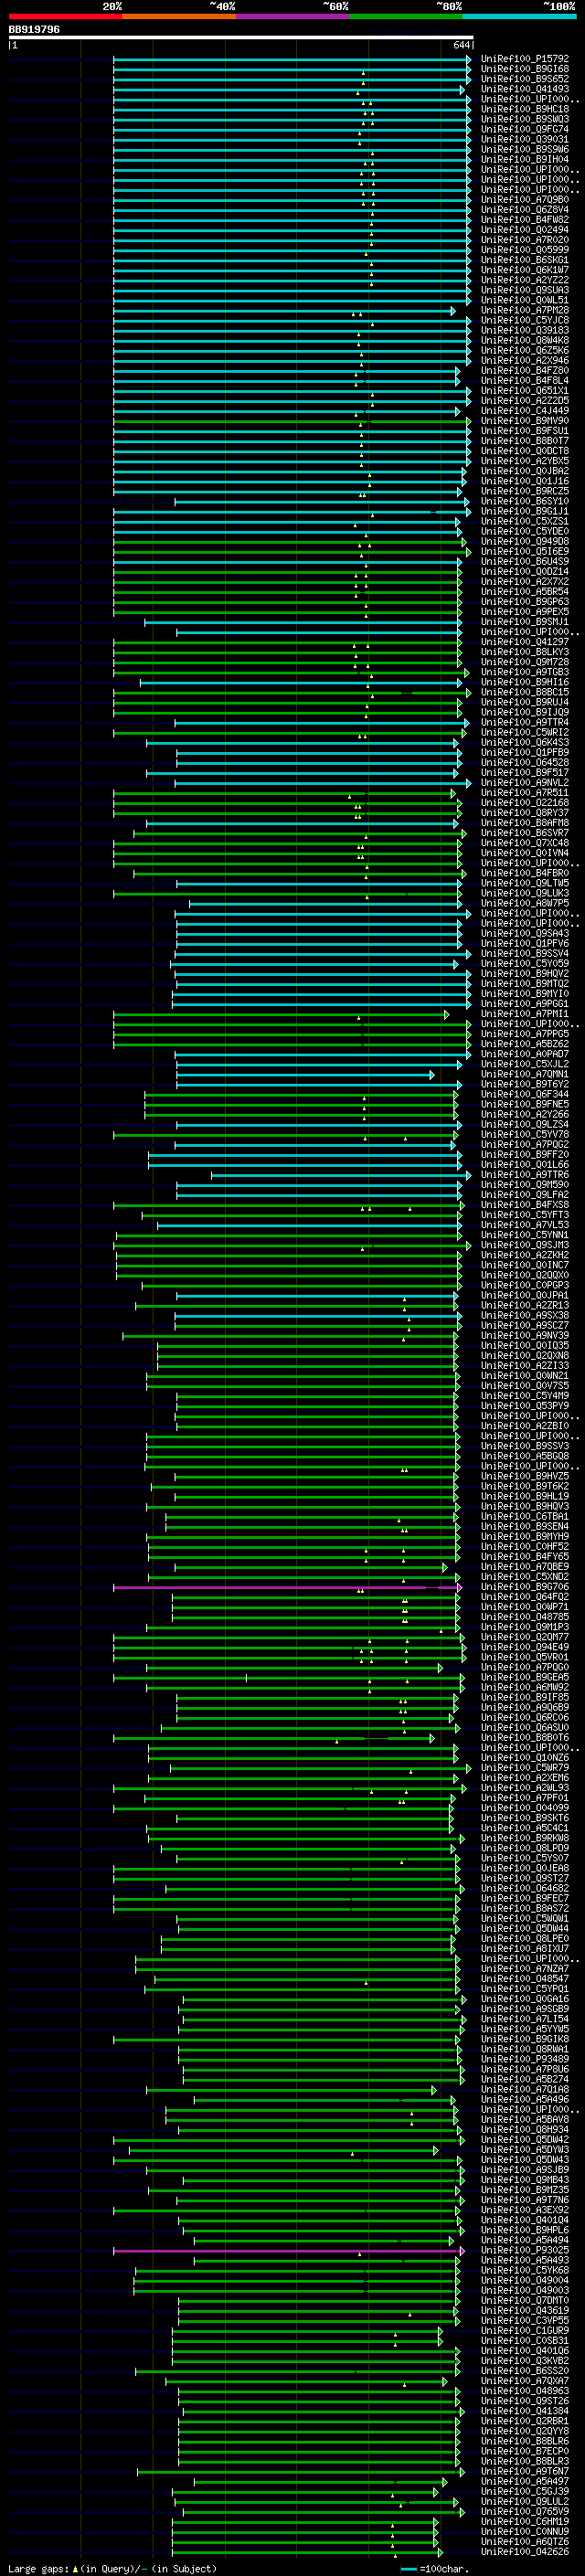Select hit label UniRef100_A7PM28
585x2576 pixels.
click(525, 310)
